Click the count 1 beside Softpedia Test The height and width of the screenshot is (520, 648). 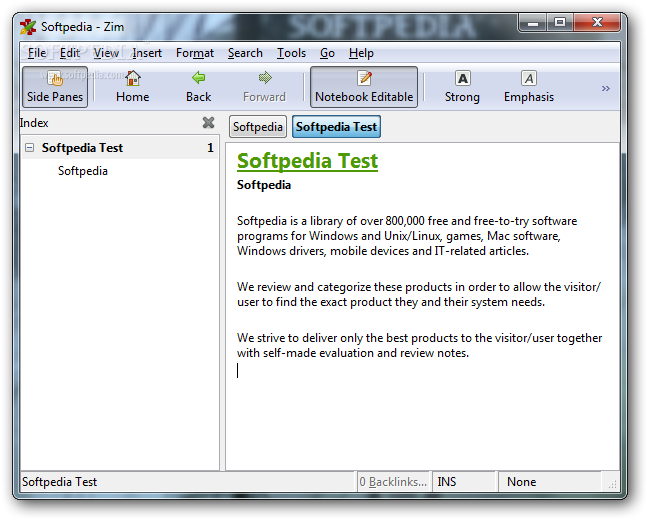click(210, 148)
